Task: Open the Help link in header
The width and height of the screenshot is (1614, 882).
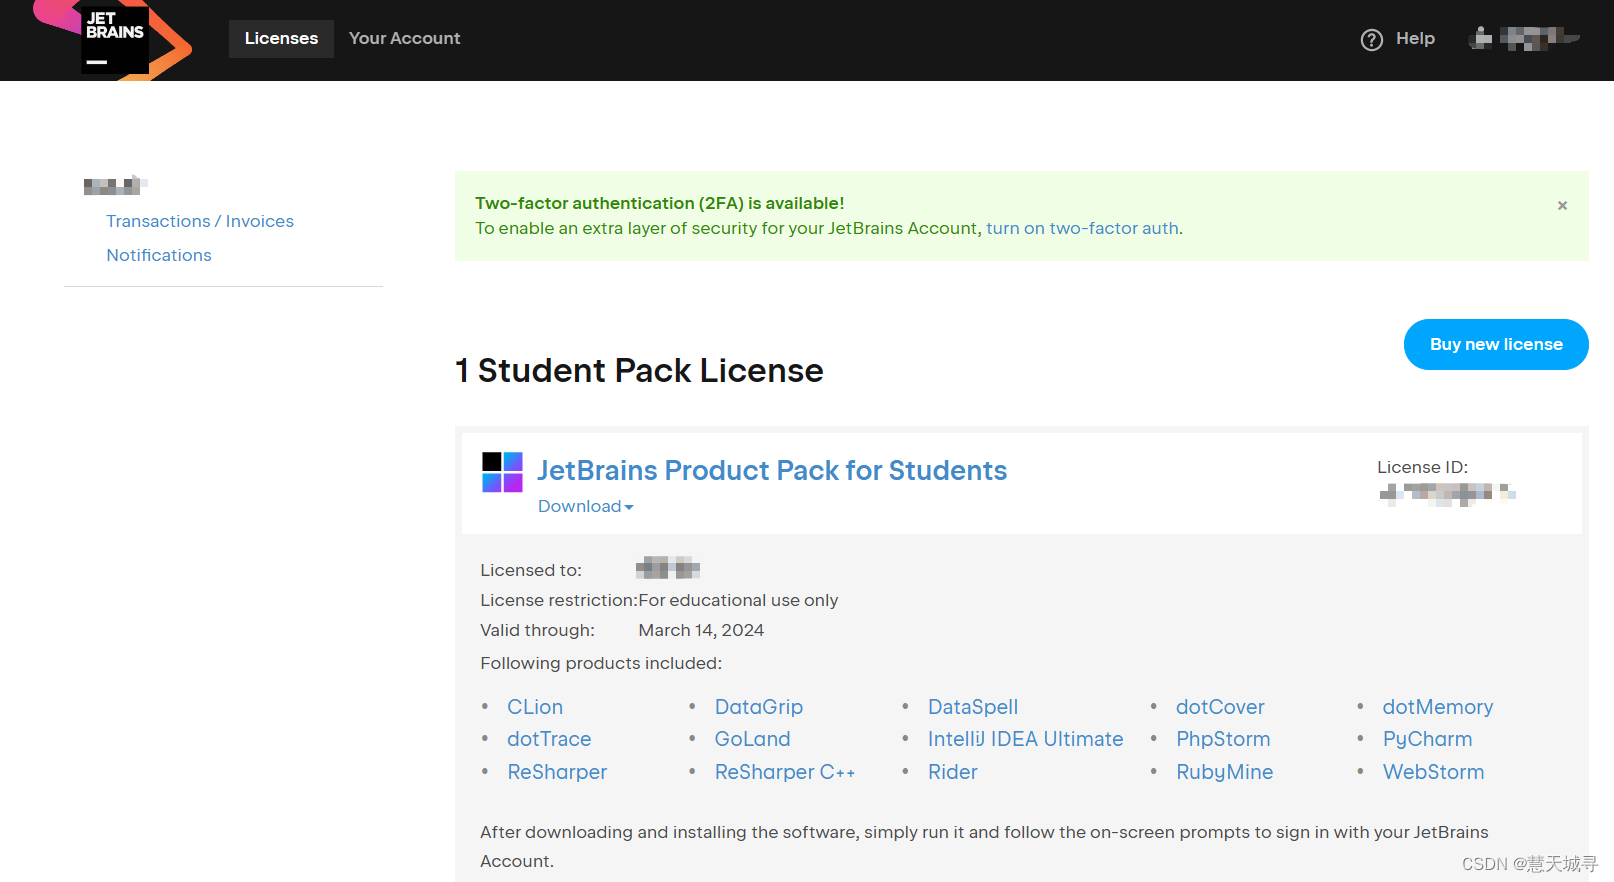Action: coord(1415,39)
